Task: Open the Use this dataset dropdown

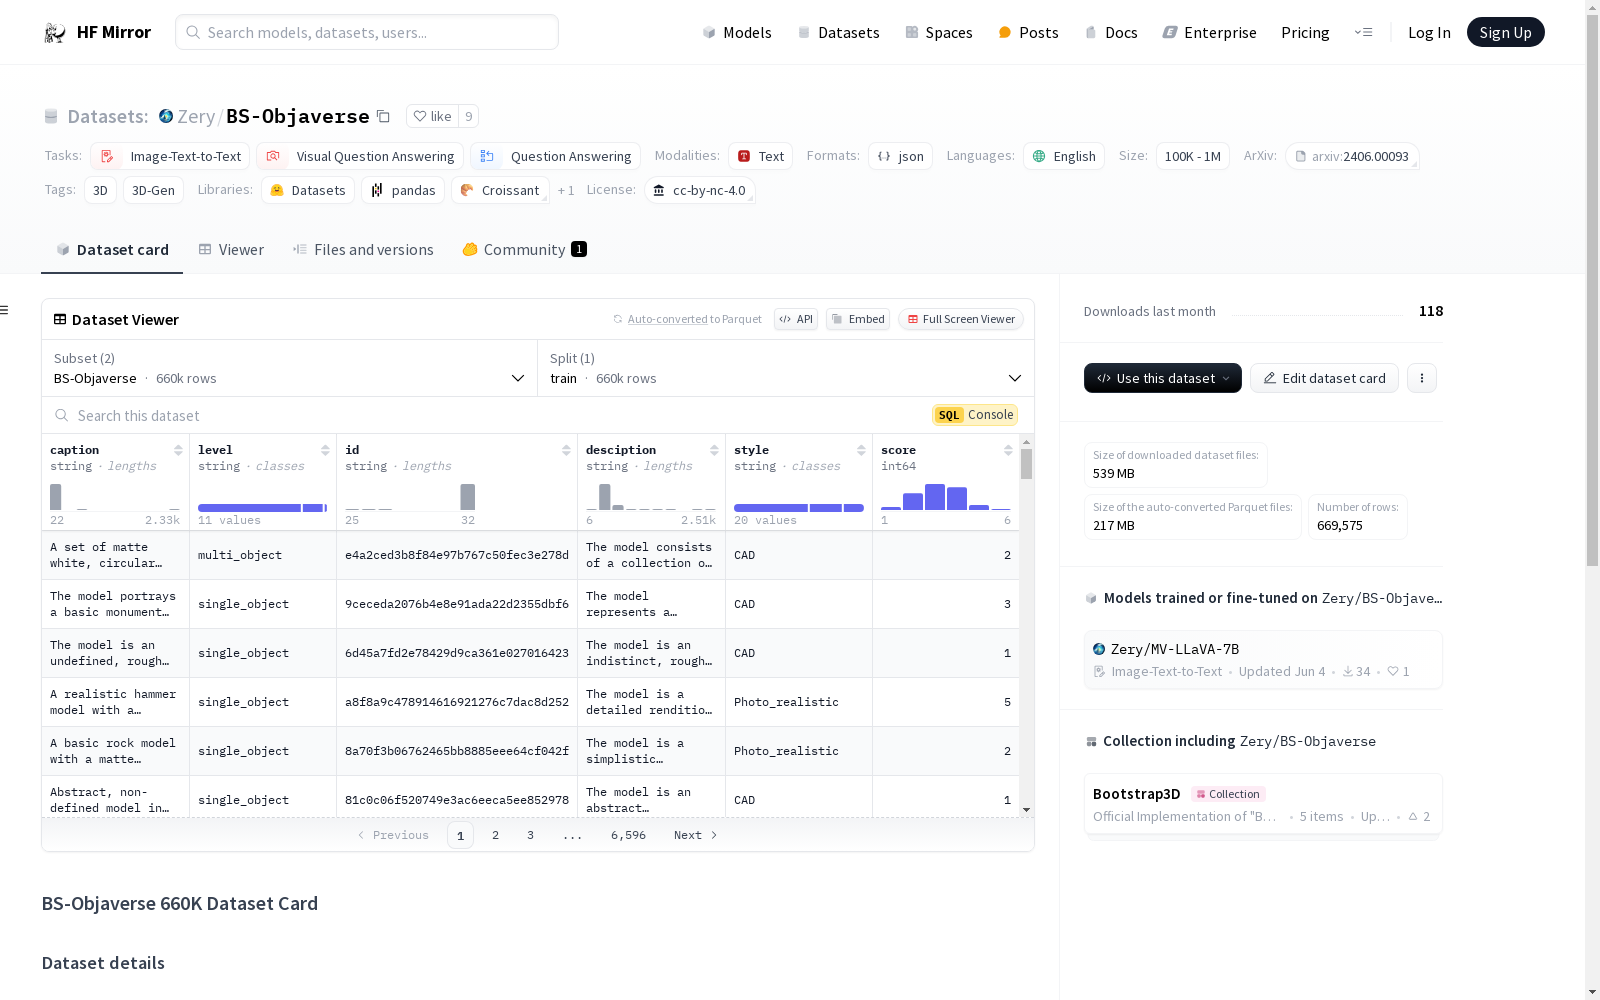Action: 1163,378
